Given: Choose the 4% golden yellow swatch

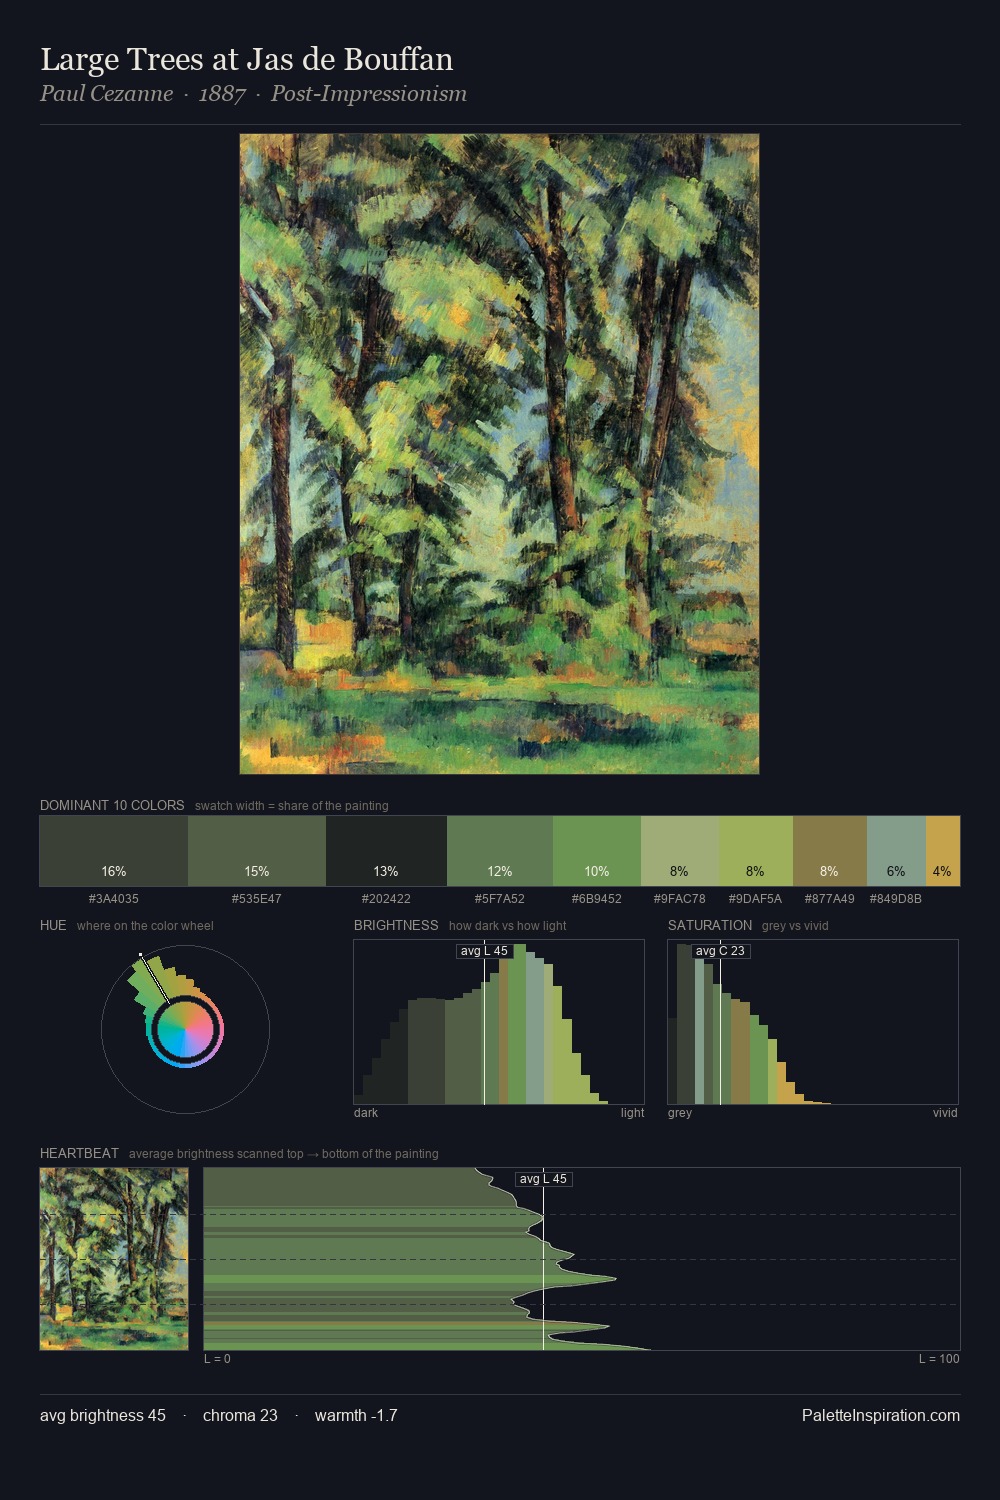Looking at the screenshot, I should (943, 851).
